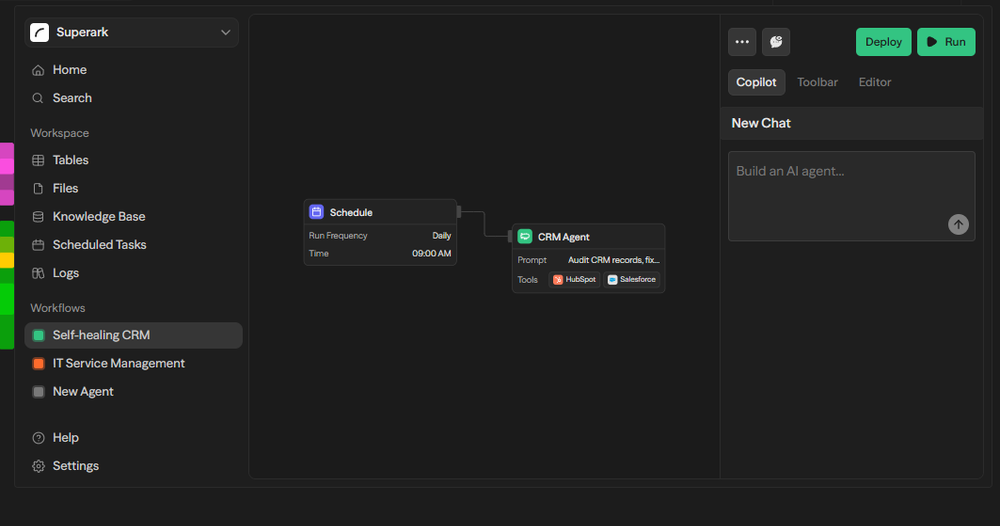Click the HubSpot tool chip
This screenshot has width=1000, height=526.
click(575, 279)
